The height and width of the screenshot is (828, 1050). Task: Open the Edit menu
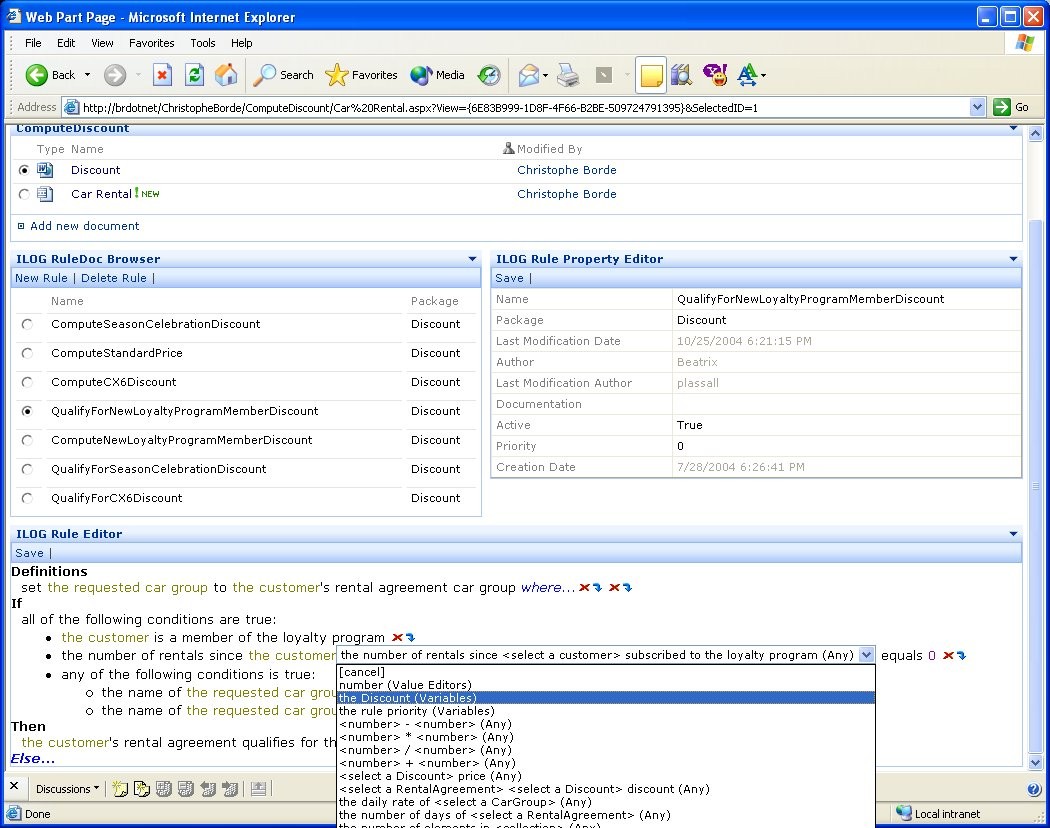click(66, 43)
